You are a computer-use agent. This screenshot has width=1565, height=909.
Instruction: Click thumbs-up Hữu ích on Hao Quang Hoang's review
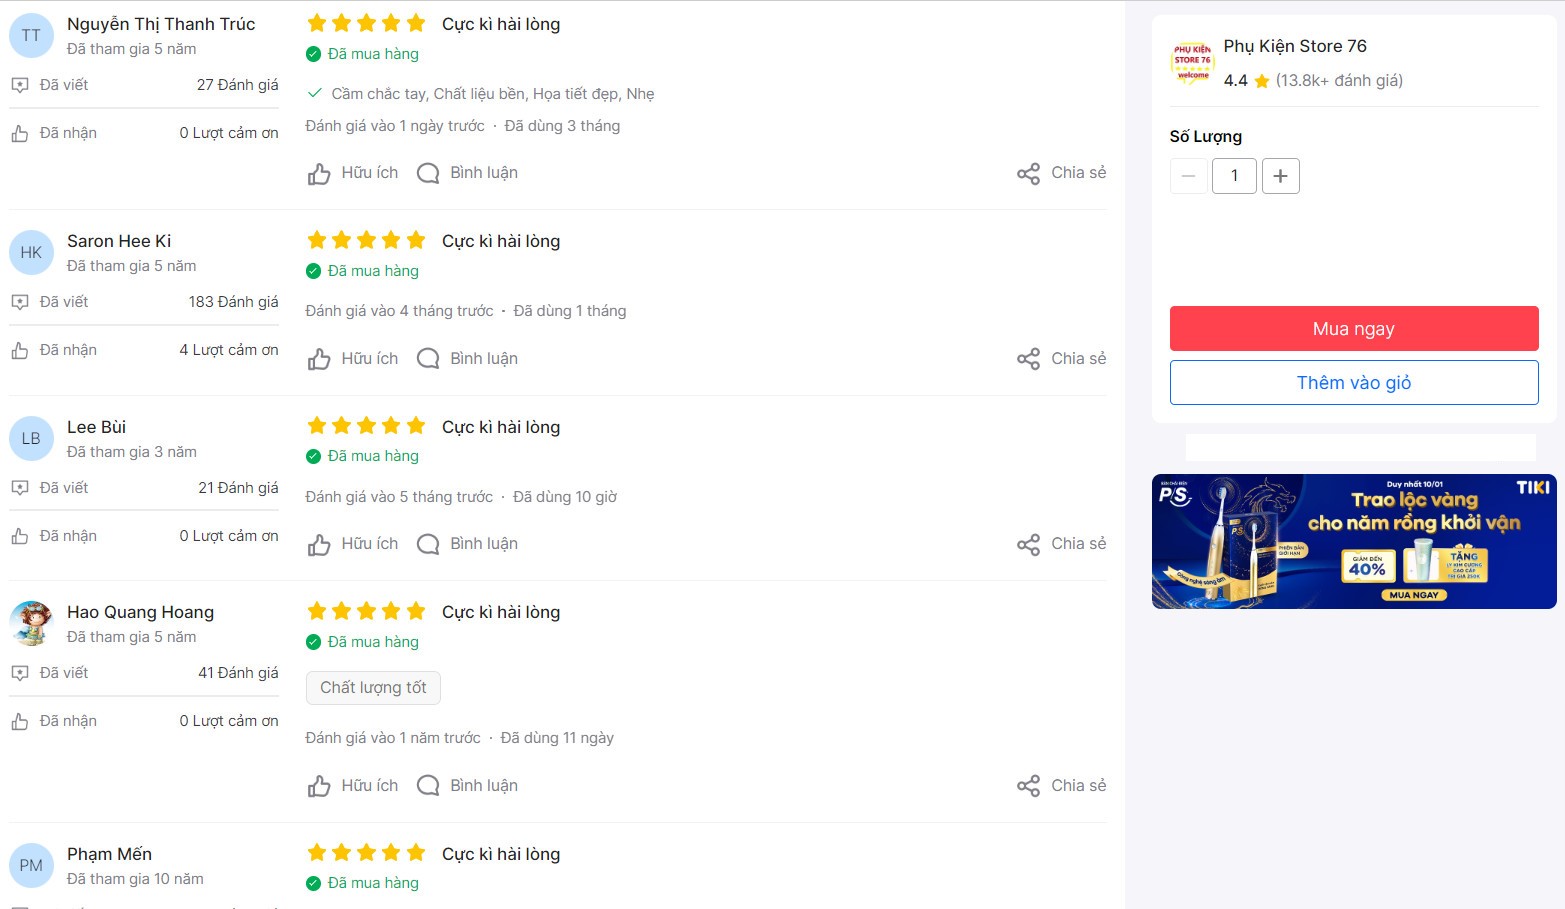(353, 786)
